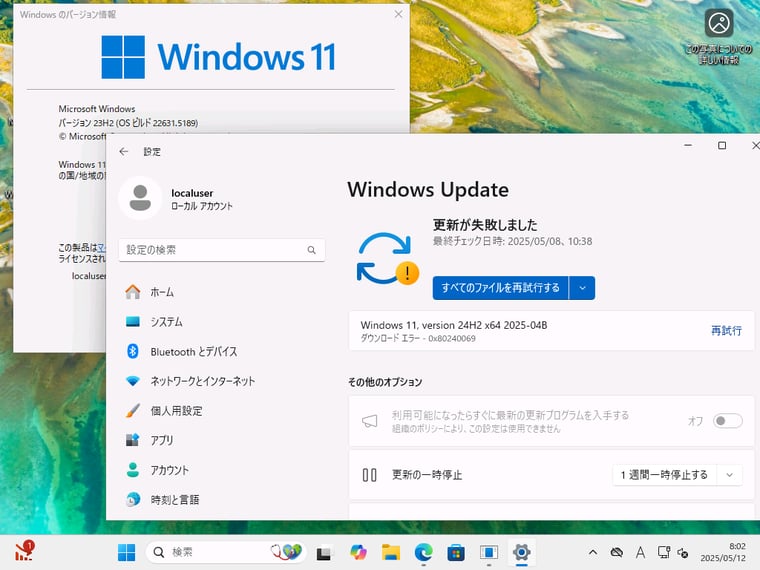
Task: Close the Windows のバージョン情報 dialog
Action: (398, 14)
